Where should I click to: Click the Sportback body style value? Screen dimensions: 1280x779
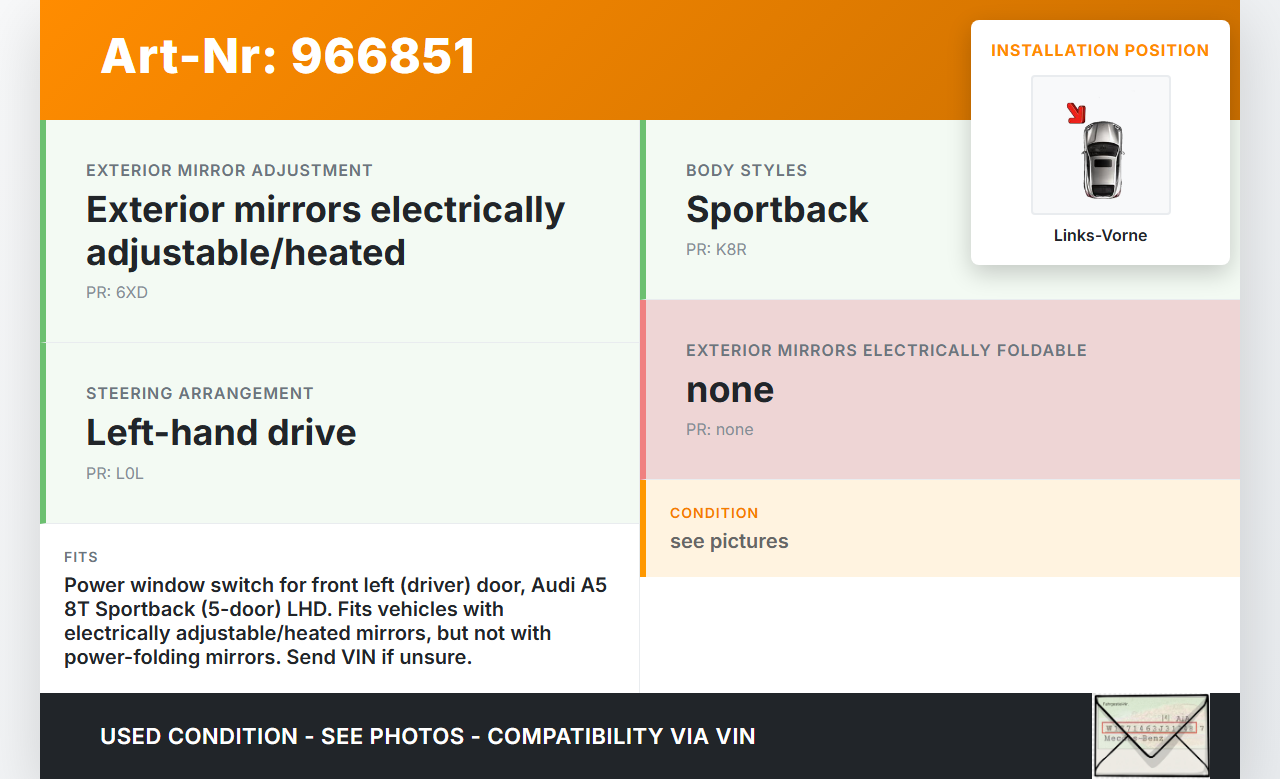point(777,210)
